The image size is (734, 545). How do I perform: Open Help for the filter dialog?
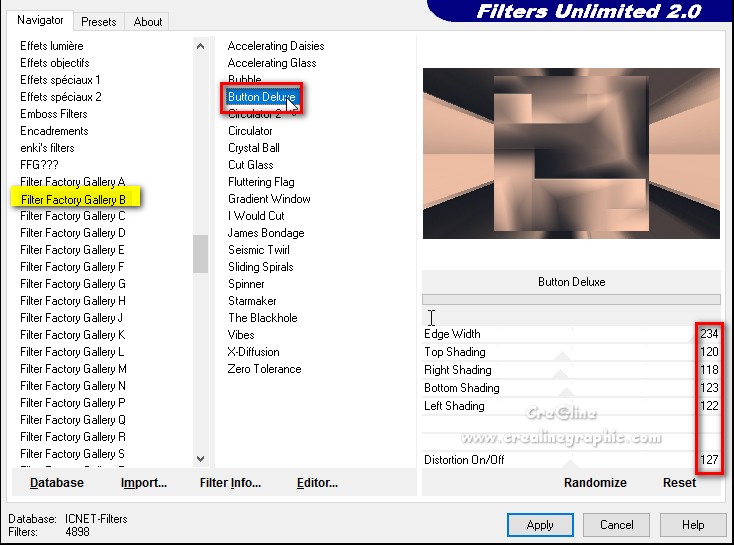693,524
